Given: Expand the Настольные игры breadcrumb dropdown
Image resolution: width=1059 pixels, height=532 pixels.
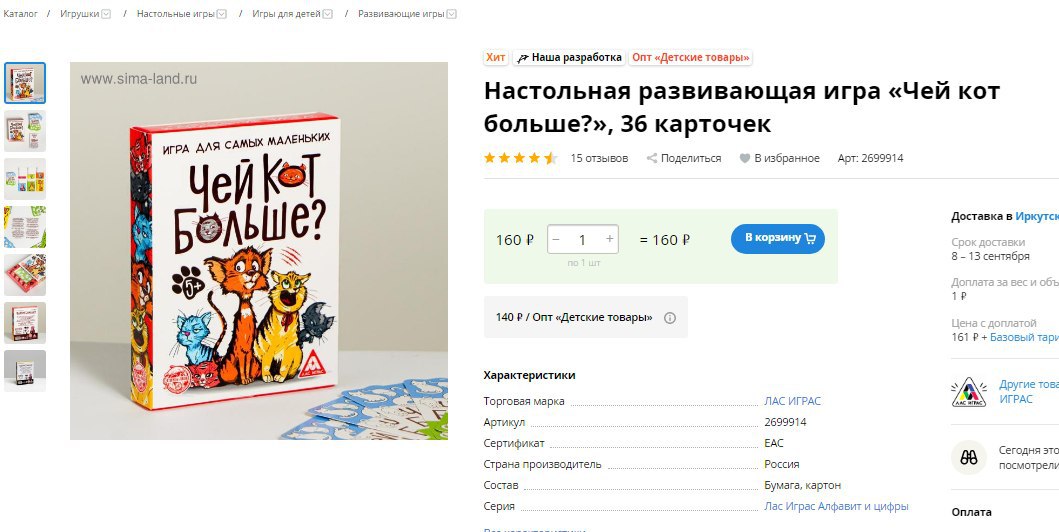Looking at the screenshot, I should (x=222, y=14).
